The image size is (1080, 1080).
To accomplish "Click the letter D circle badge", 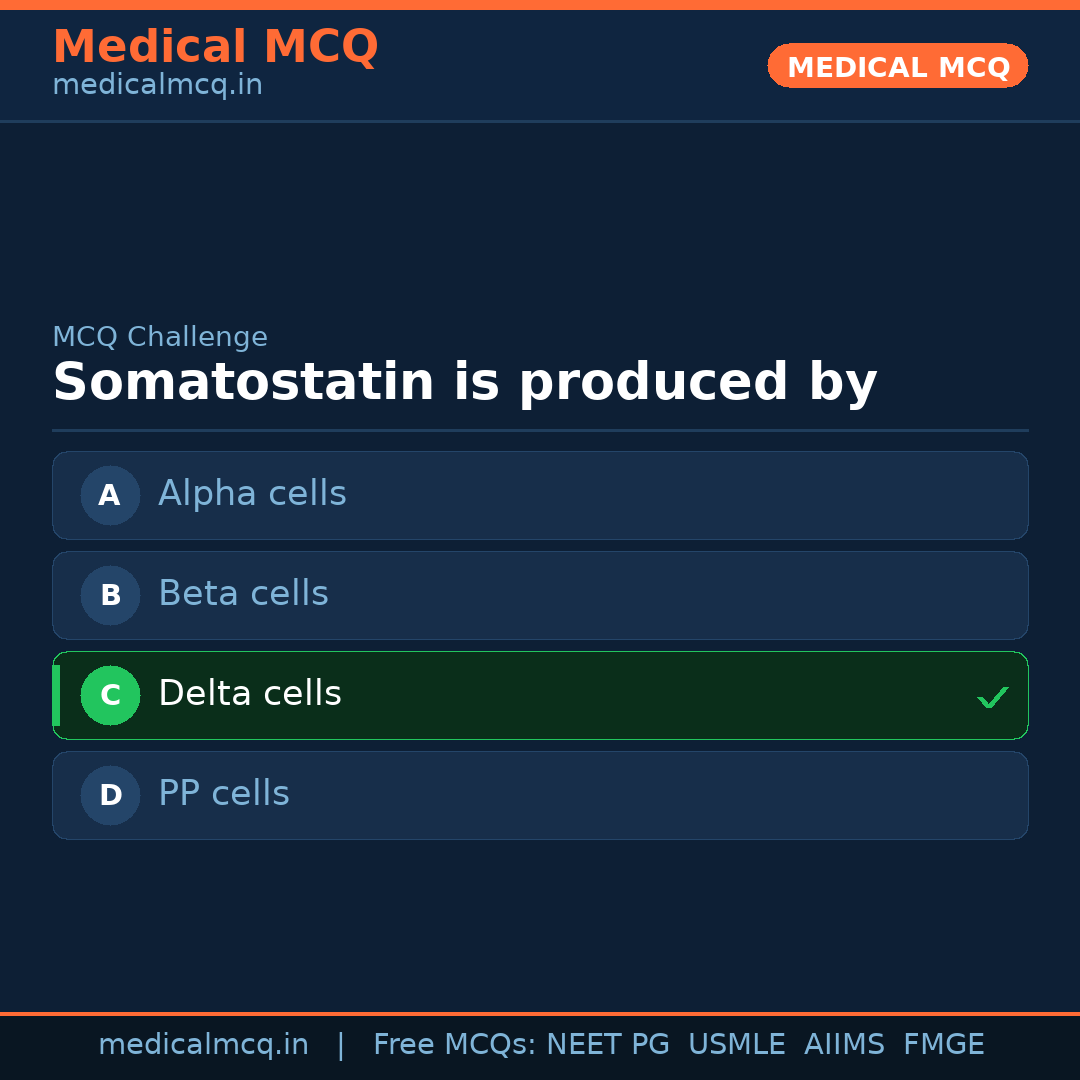I will click(110, 795).
